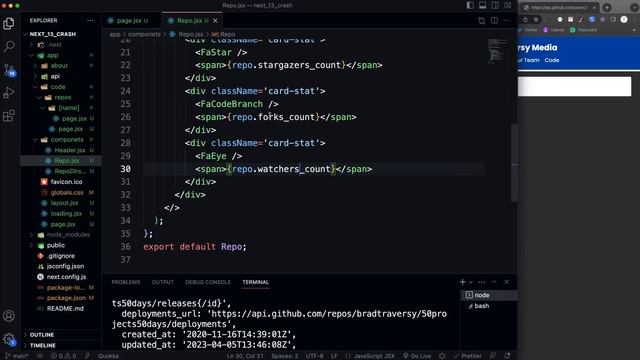
Task: Click the editor minimap preview
Action: coord(497,51)
